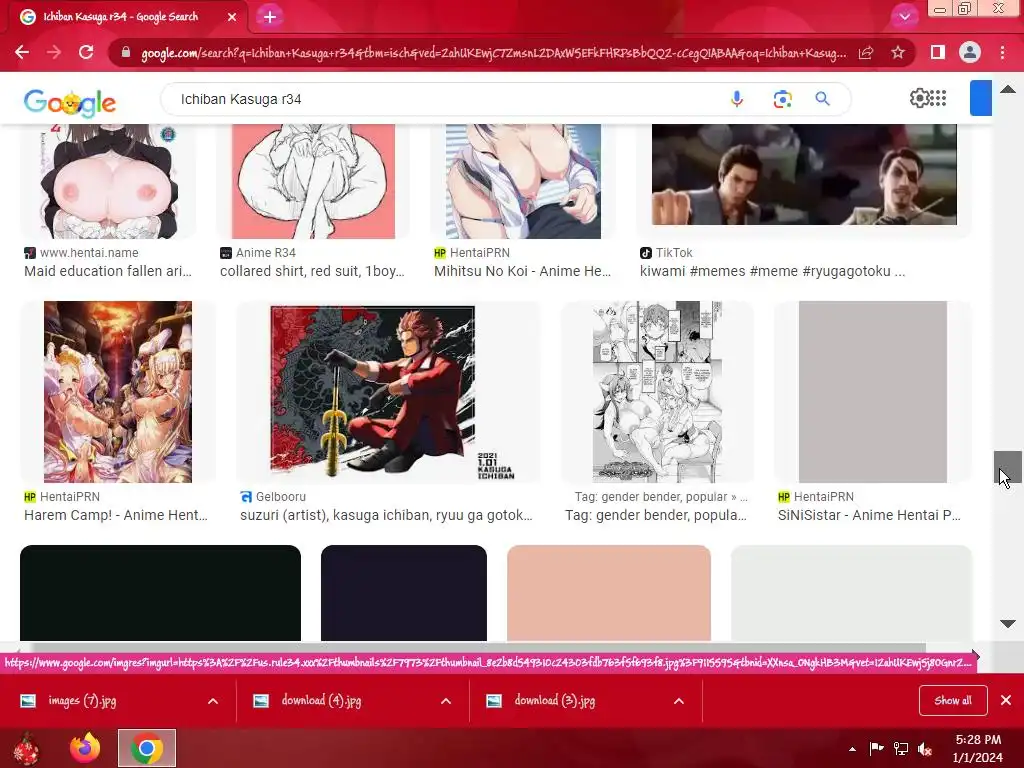Open Anime R34 collared shirt result link
This screenshot has height=768, width=1024.
coord(312,271)
